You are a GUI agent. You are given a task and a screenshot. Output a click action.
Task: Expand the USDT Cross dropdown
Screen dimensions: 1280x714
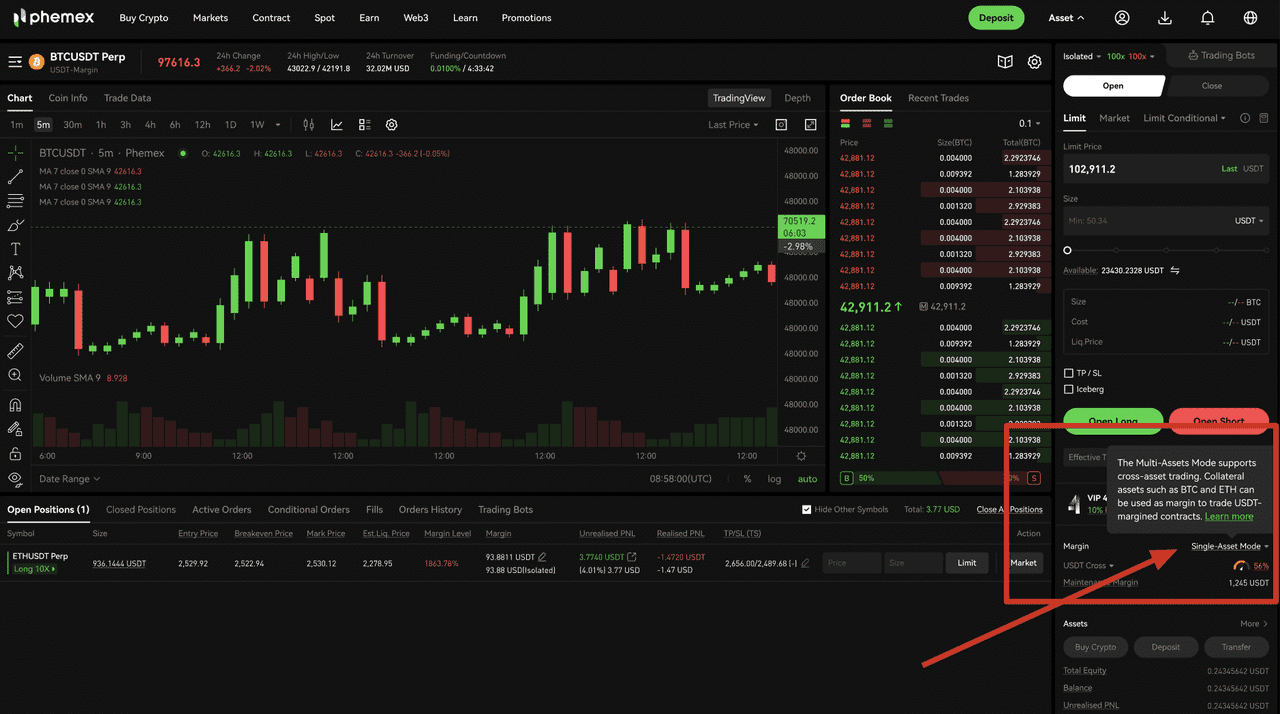[x=1088, y=566]
